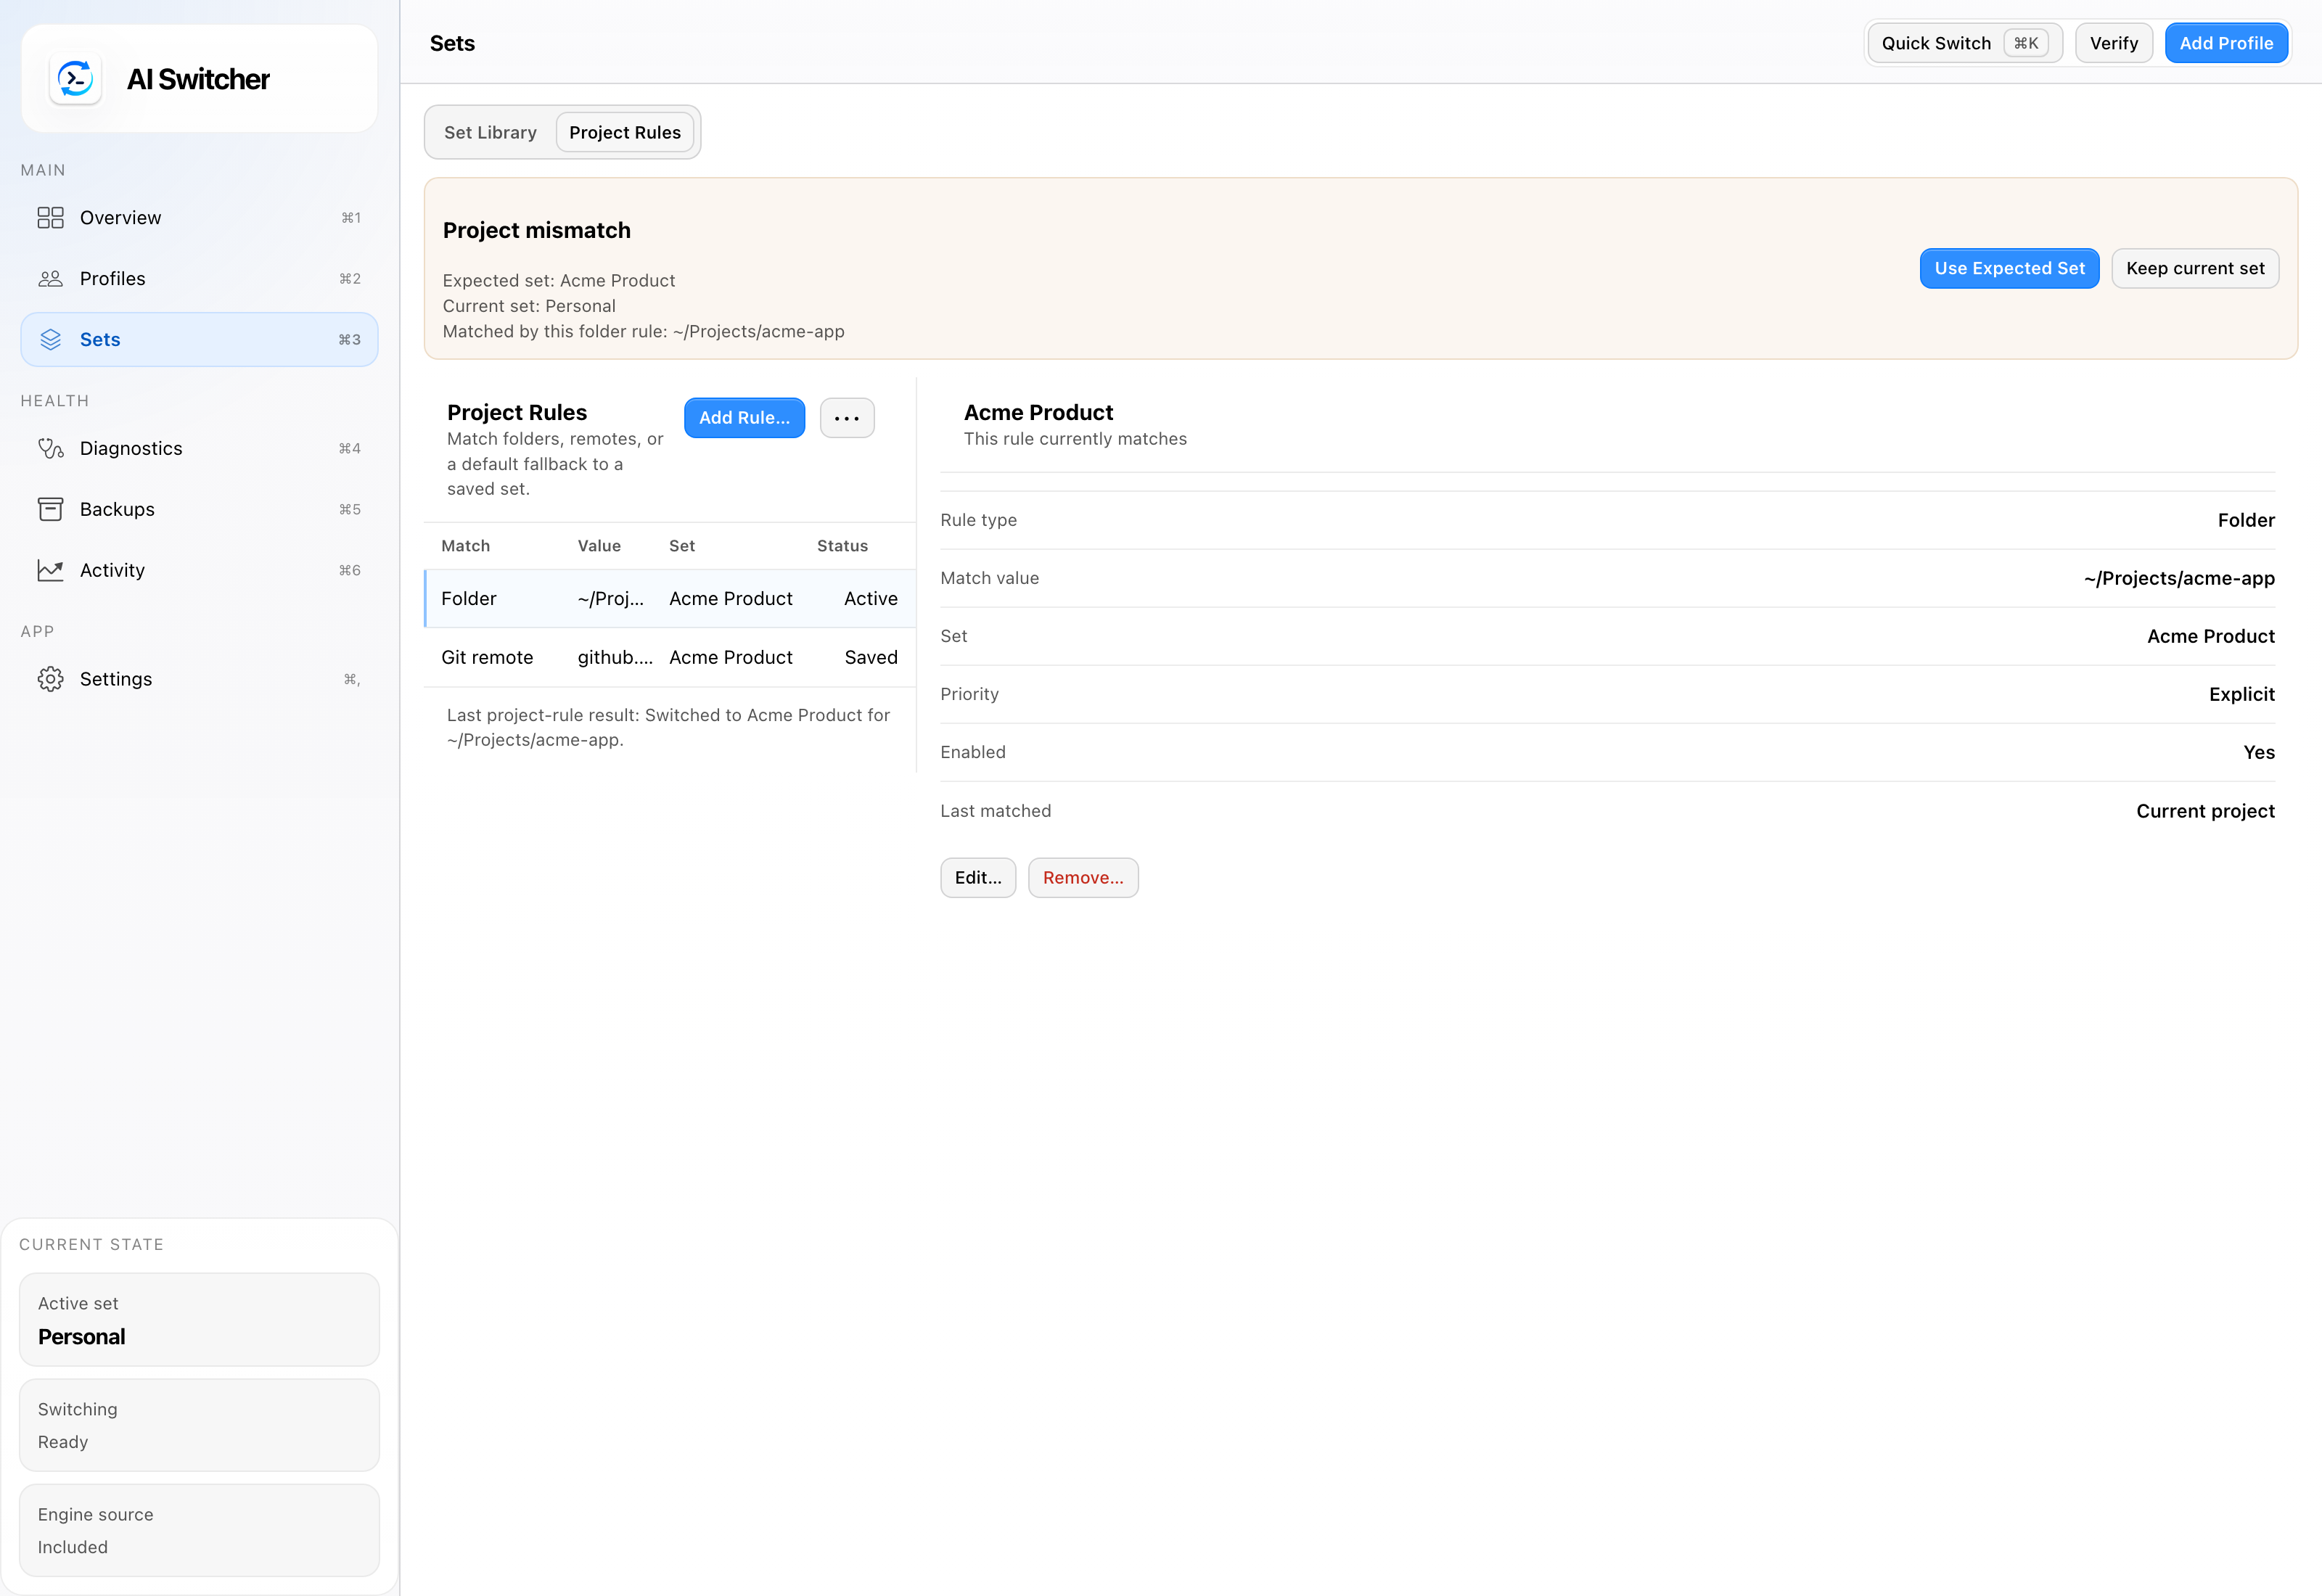Click the Switching Ready status card
Screen dimensions: 2322x1596
pyautogui.click(x=199, y=1426)
